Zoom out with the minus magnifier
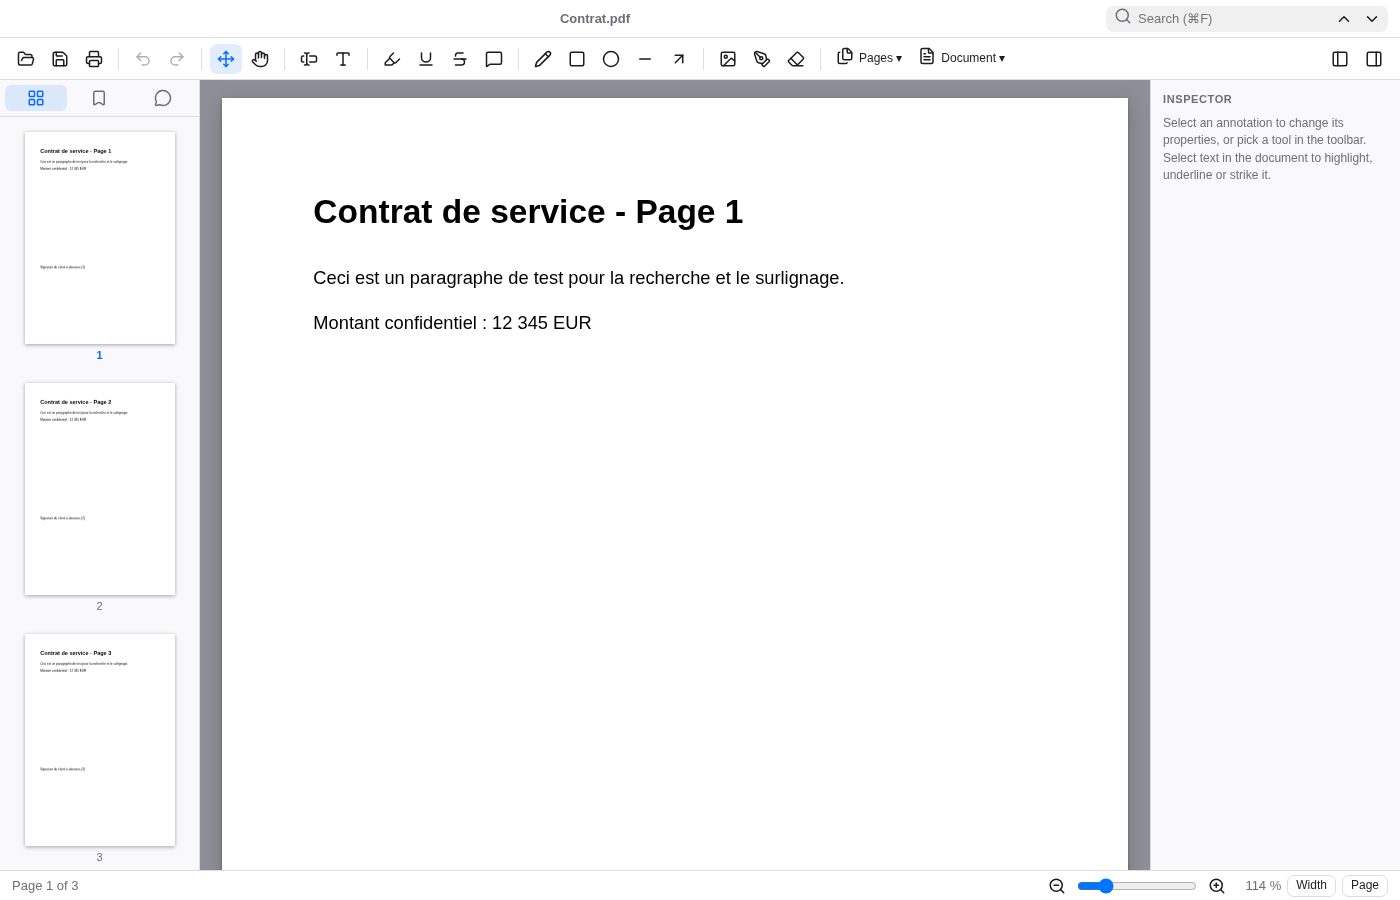 [1057, 886]
